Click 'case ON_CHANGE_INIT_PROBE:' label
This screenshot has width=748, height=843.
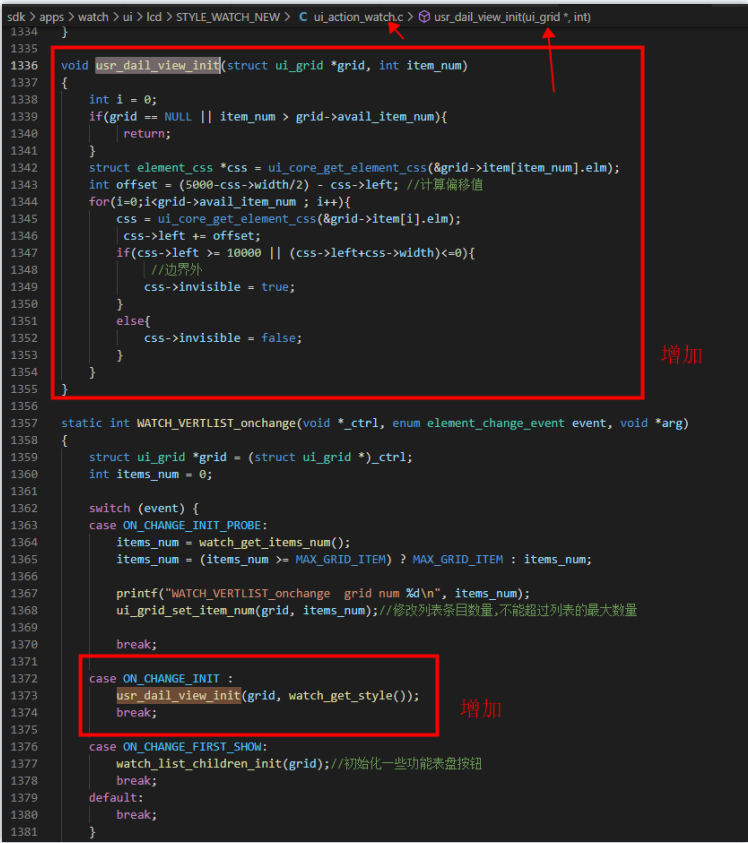coord(178,525)
